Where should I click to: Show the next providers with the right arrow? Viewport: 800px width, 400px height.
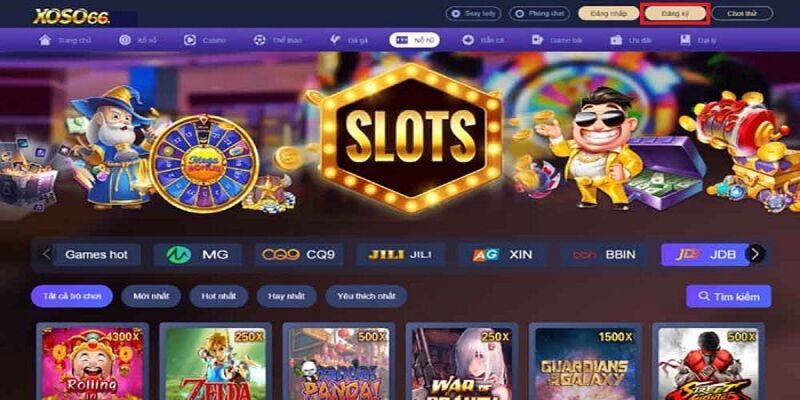[755, 254]
